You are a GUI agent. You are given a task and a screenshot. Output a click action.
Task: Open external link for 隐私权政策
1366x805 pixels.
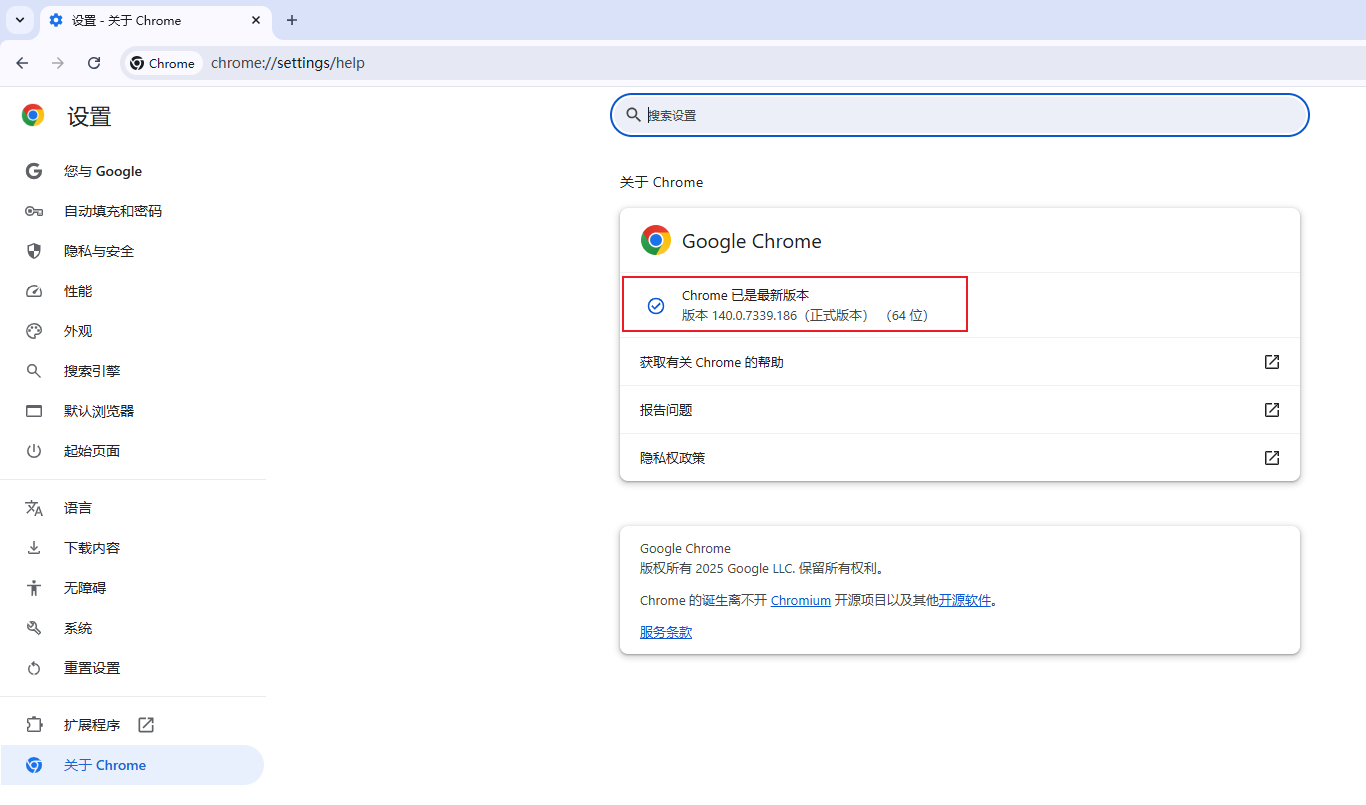pyautogui.click(x=1271, y=457)
